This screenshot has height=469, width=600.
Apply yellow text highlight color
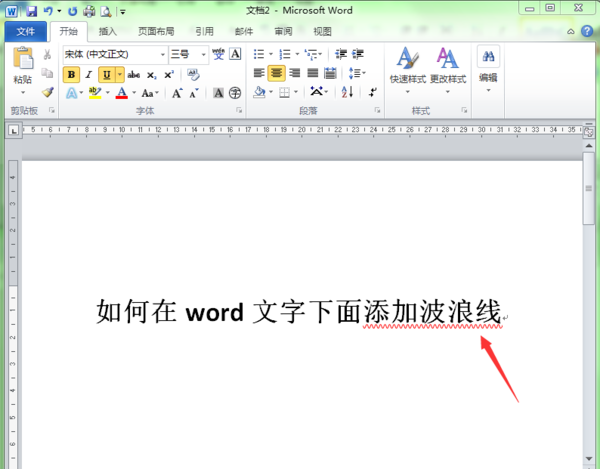point(95,93)
